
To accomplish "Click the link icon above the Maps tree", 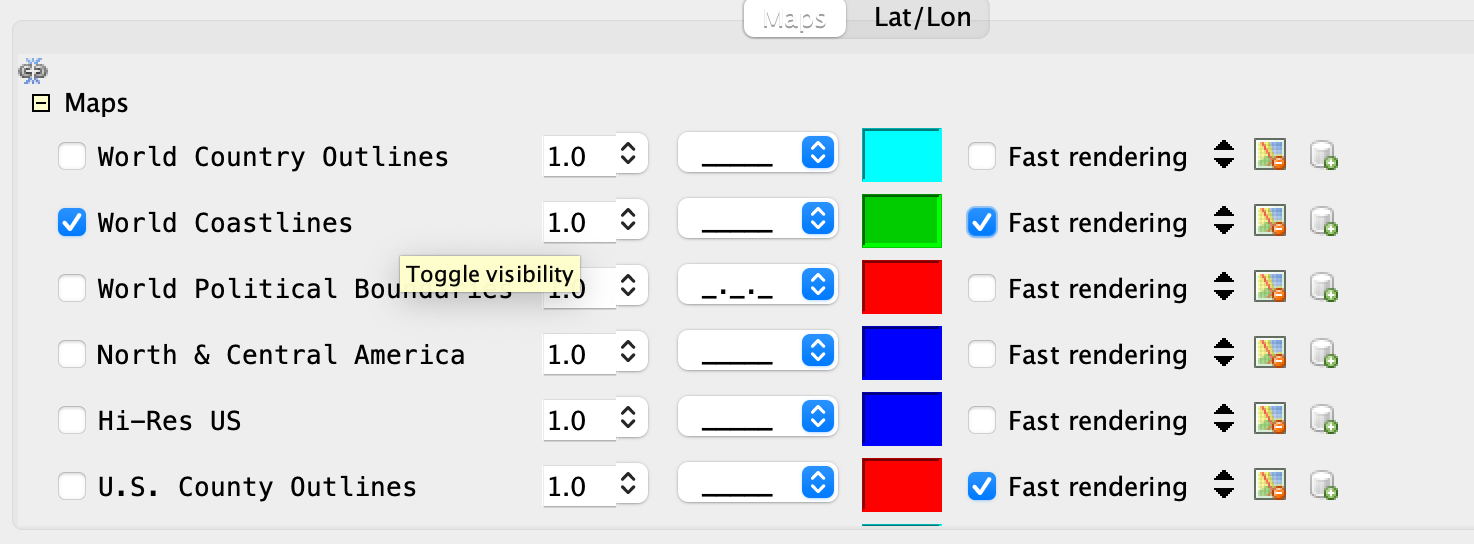I will 33,71.
